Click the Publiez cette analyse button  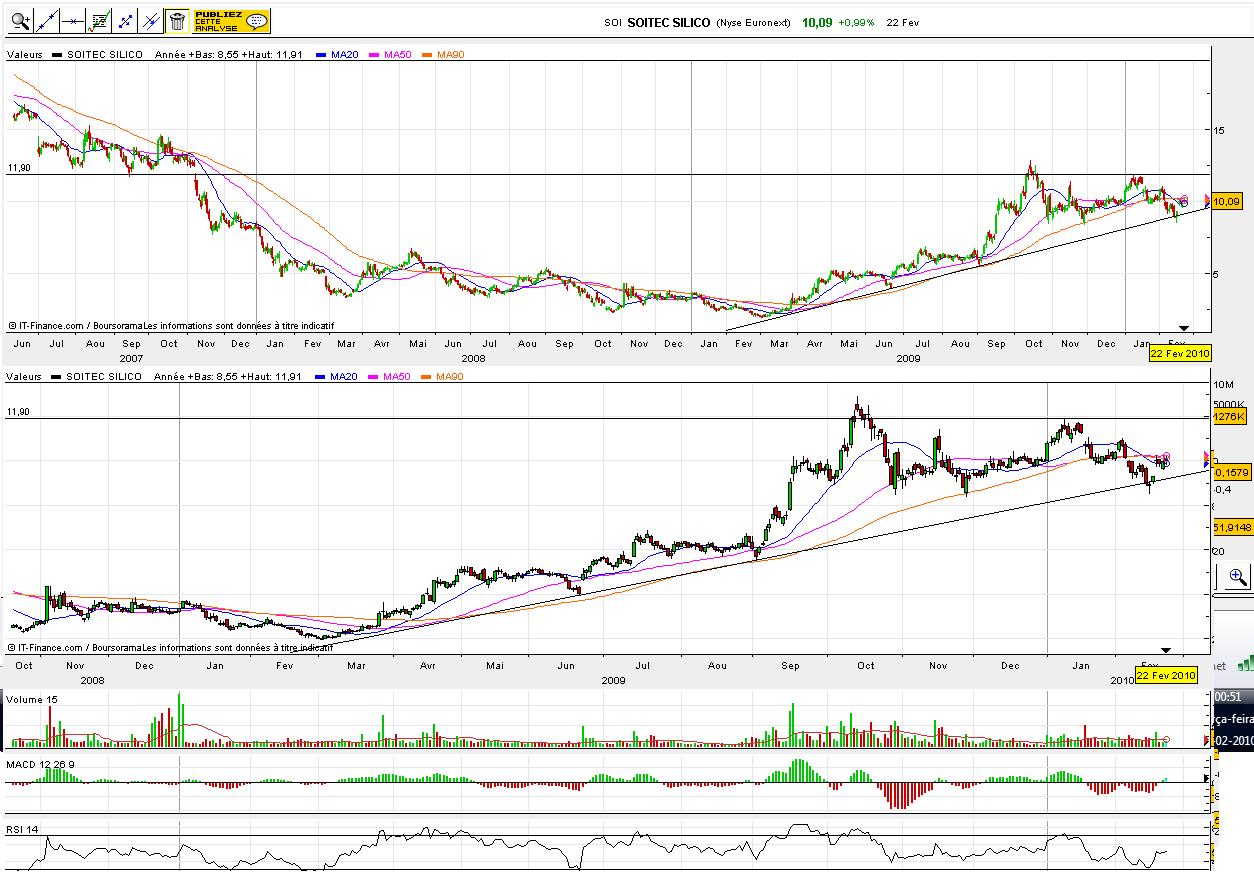[230, 20]
